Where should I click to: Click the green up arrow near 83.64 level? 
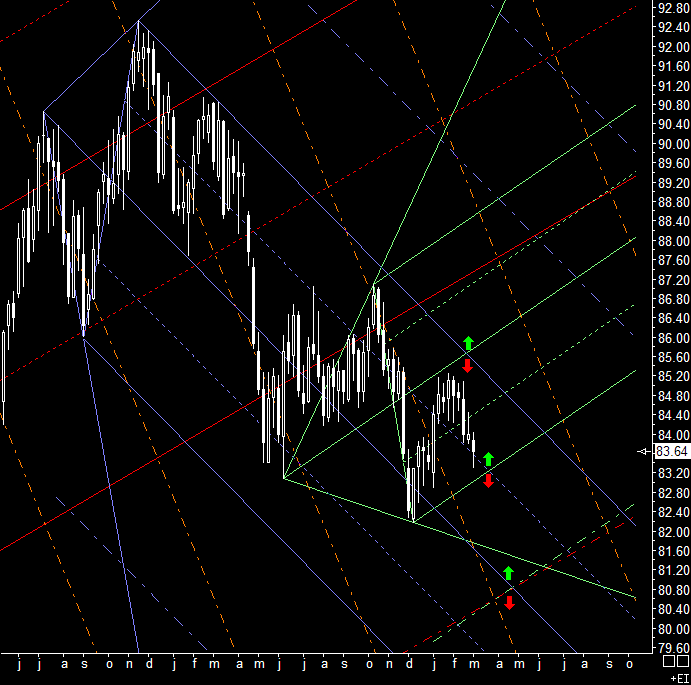pyautogui.click(x=488, y=459)
